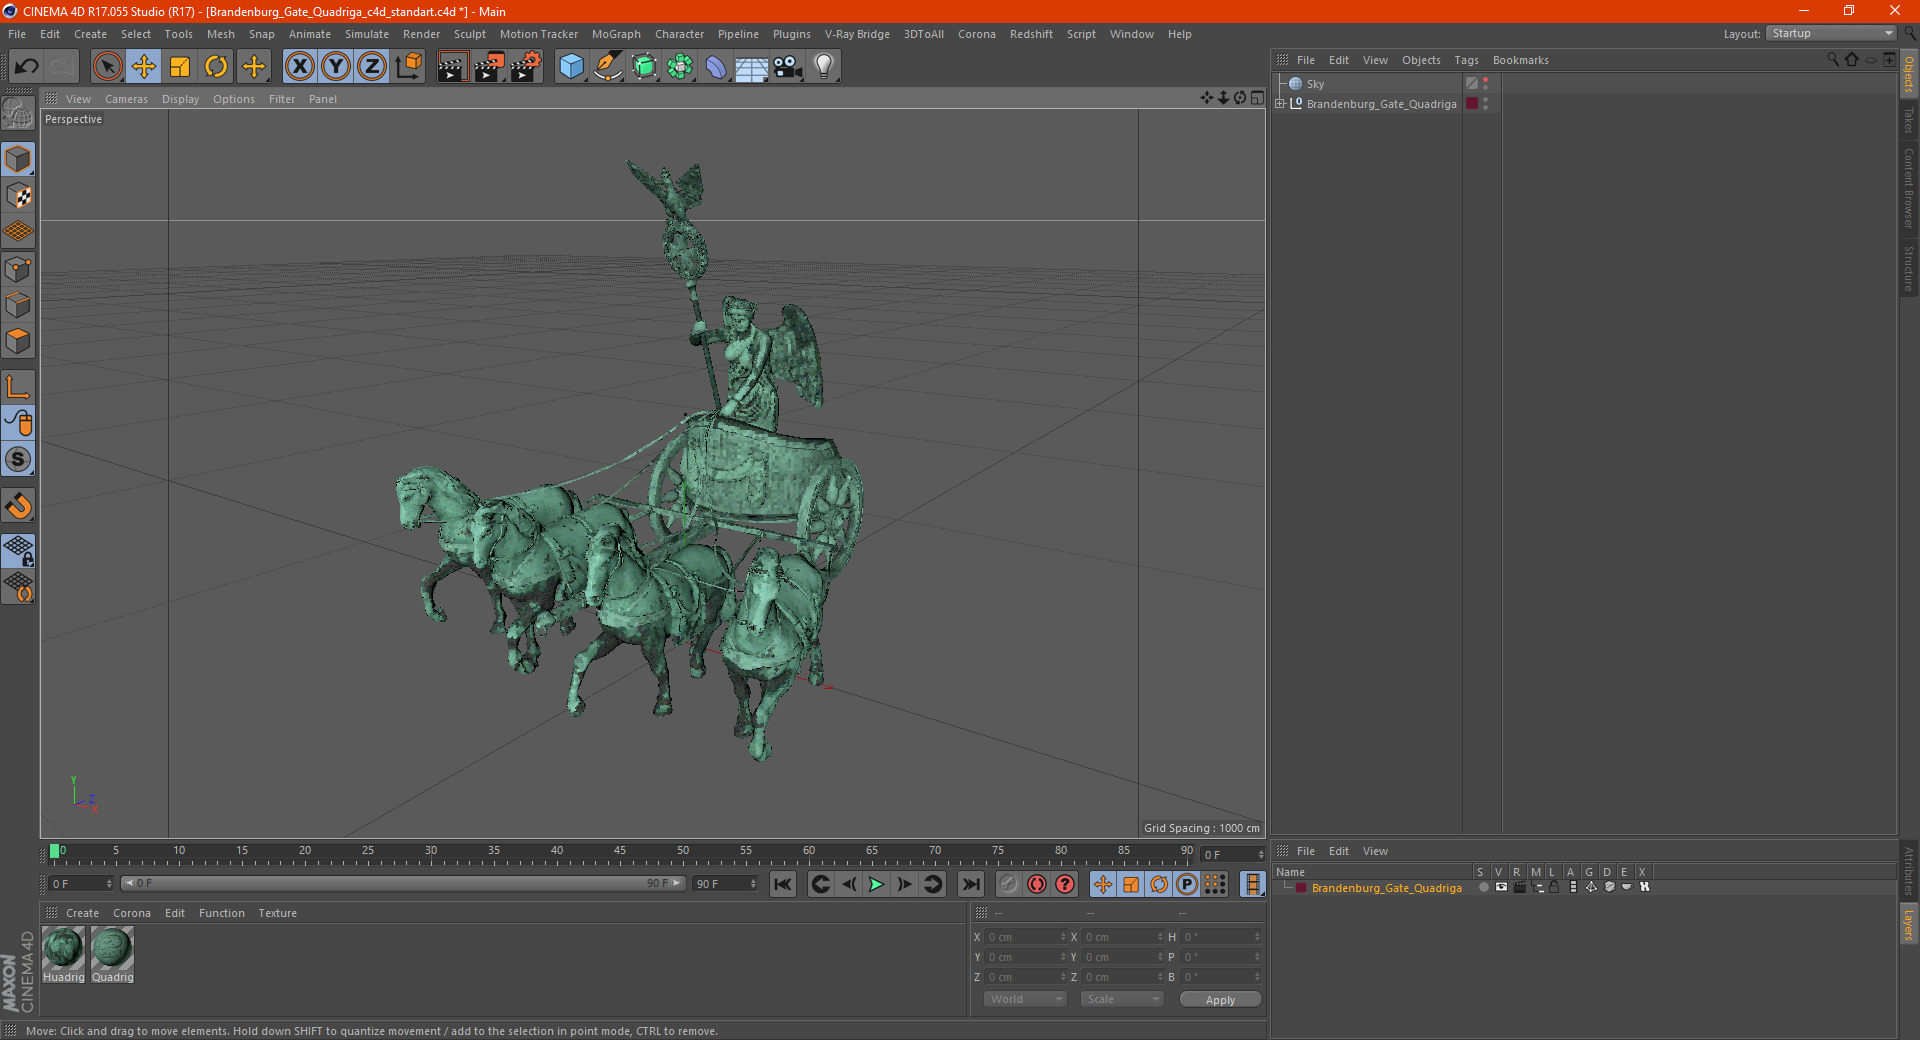The image size is (1920, 1040).
Task: Toggle coordinate system icon
Action: (x=408, y=67)
